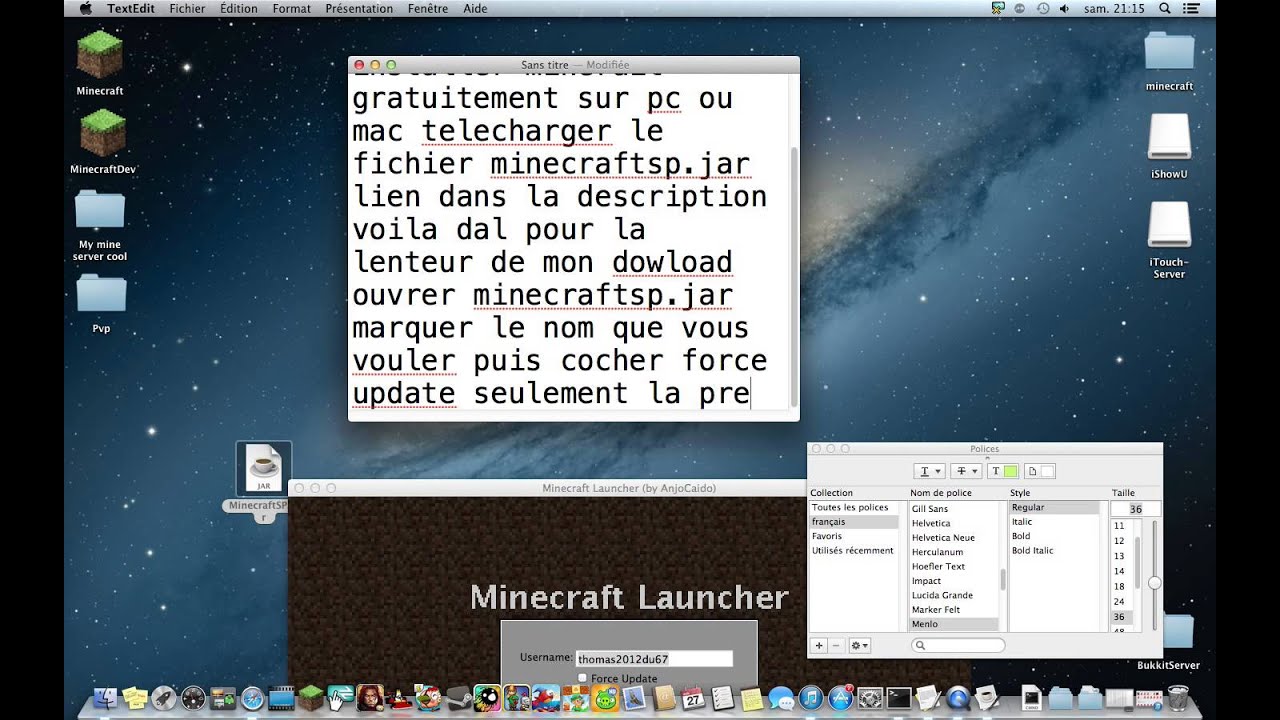Image resolution: width=1280 pixels, height=720 pixels.
Task: Open Calendar showing 27 in the Dock
Action: pyautogui.click(x=694, y=698)
